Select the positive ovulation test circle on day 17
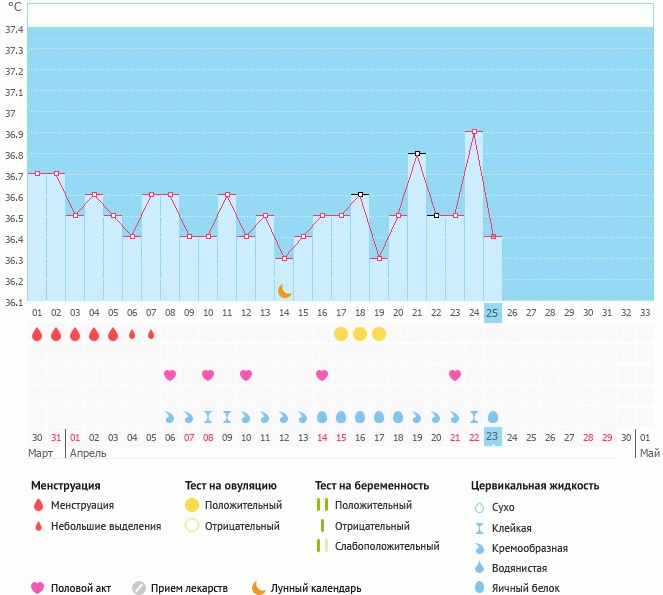 [x=341, y=334]
